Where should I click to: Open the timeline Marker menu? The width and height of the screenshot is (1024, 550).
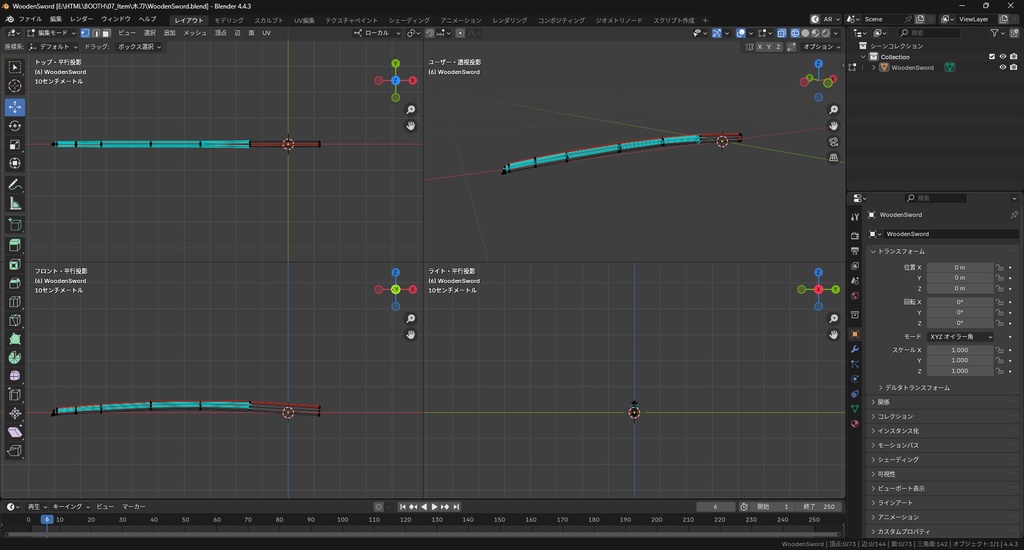pos(134,507)
